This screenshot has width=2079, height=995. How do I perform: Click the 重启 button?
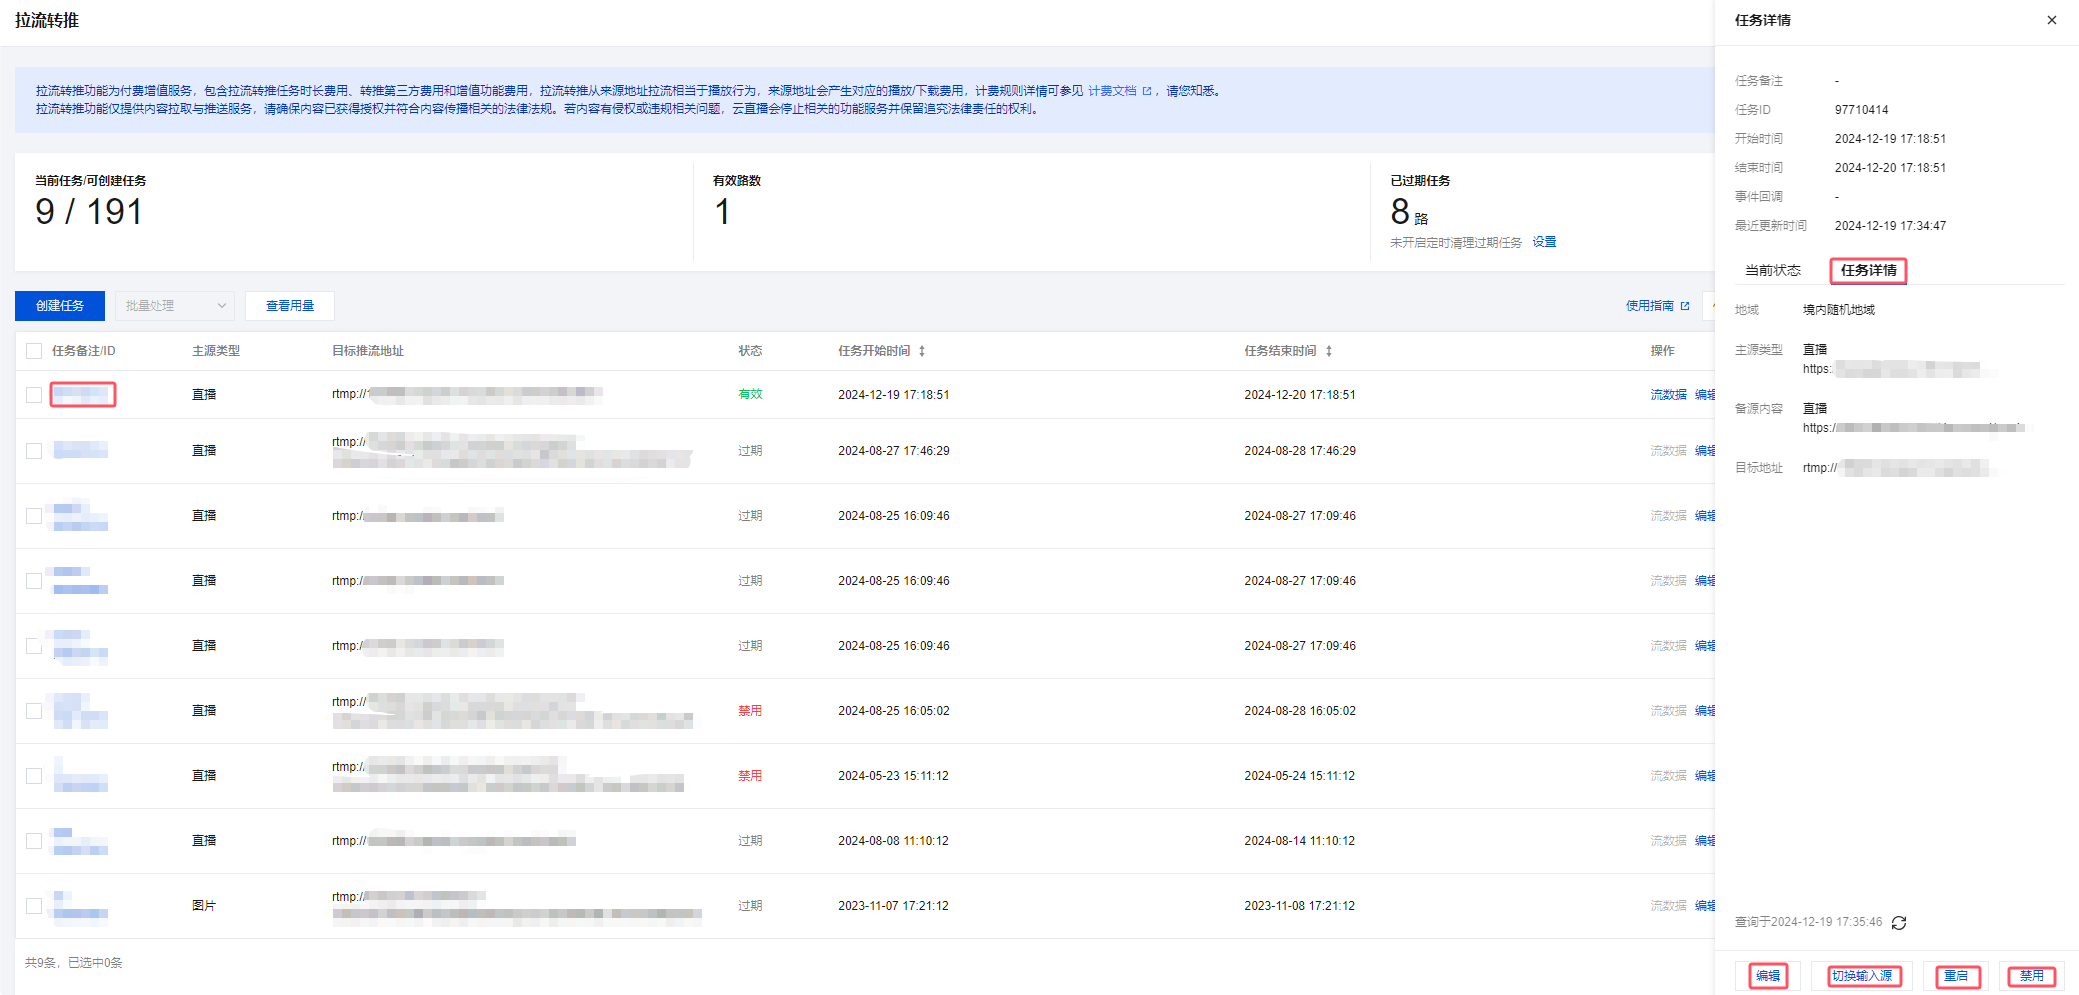1956,976
